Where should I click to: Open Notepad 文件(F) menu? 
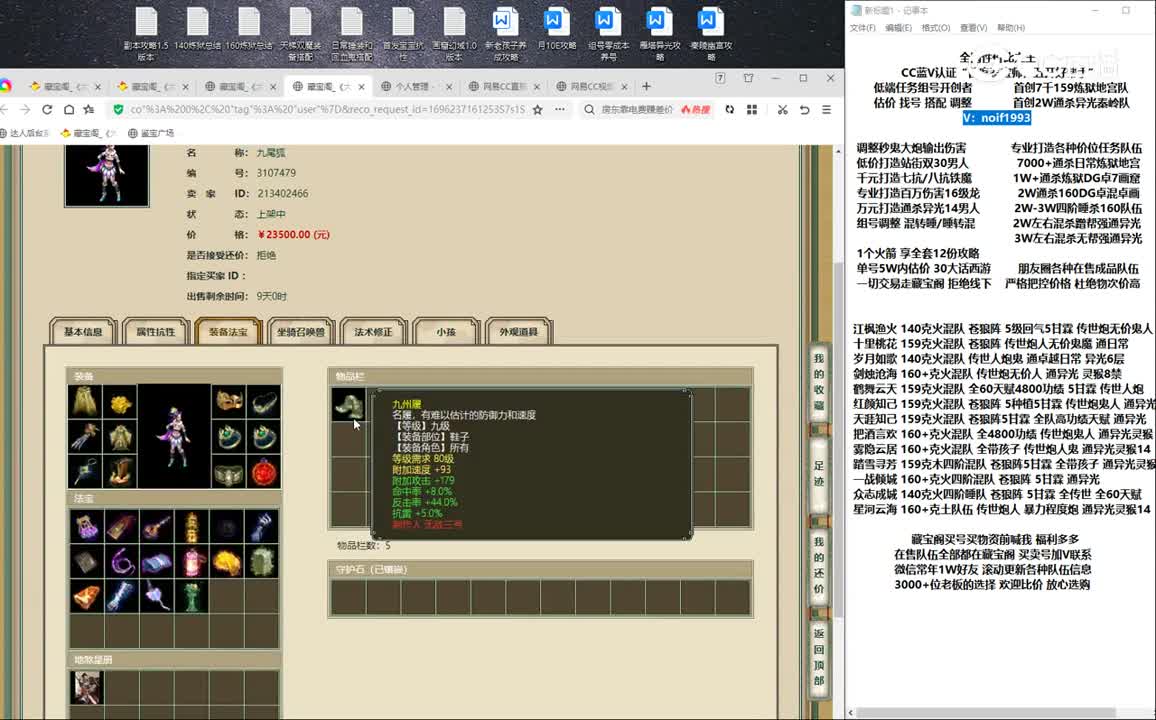tap(863, 27)
